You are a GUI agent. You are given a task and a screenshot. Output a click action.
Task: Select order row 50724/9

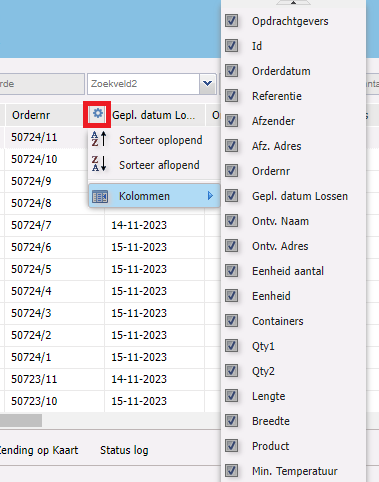pyautogui.click(x=31, y=181)
